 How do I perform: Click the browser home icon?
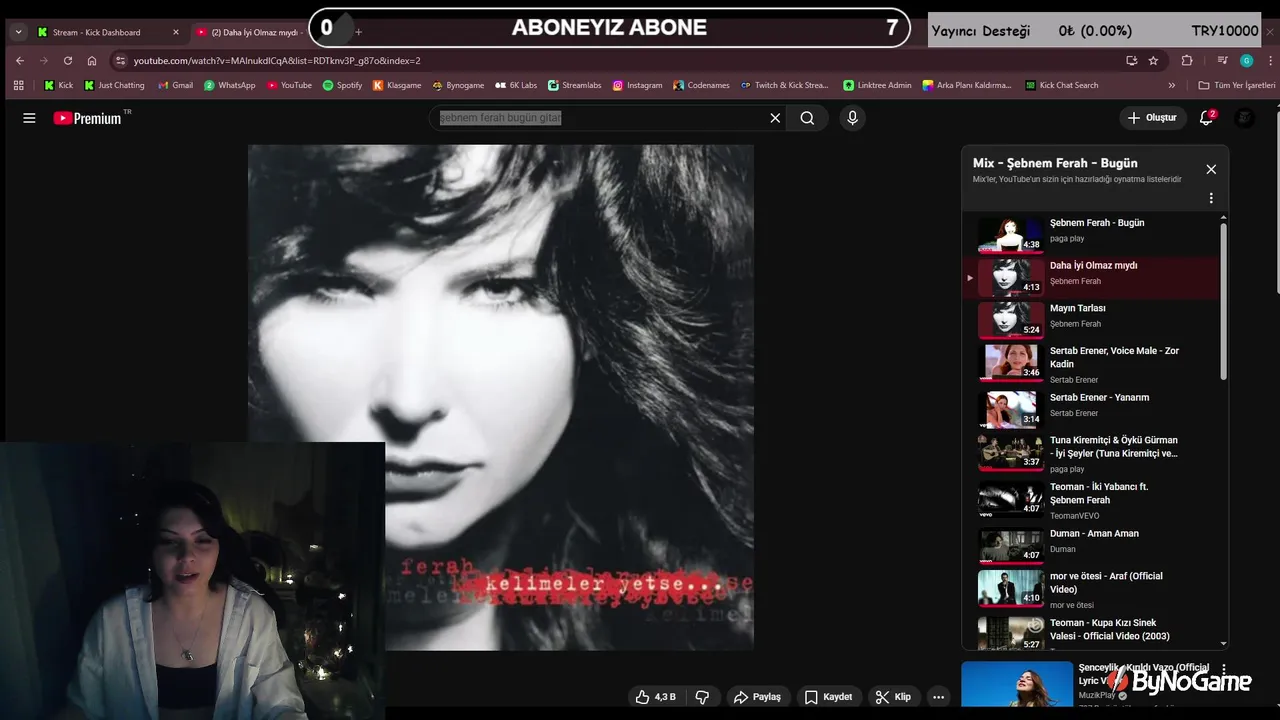pos(92,60)
